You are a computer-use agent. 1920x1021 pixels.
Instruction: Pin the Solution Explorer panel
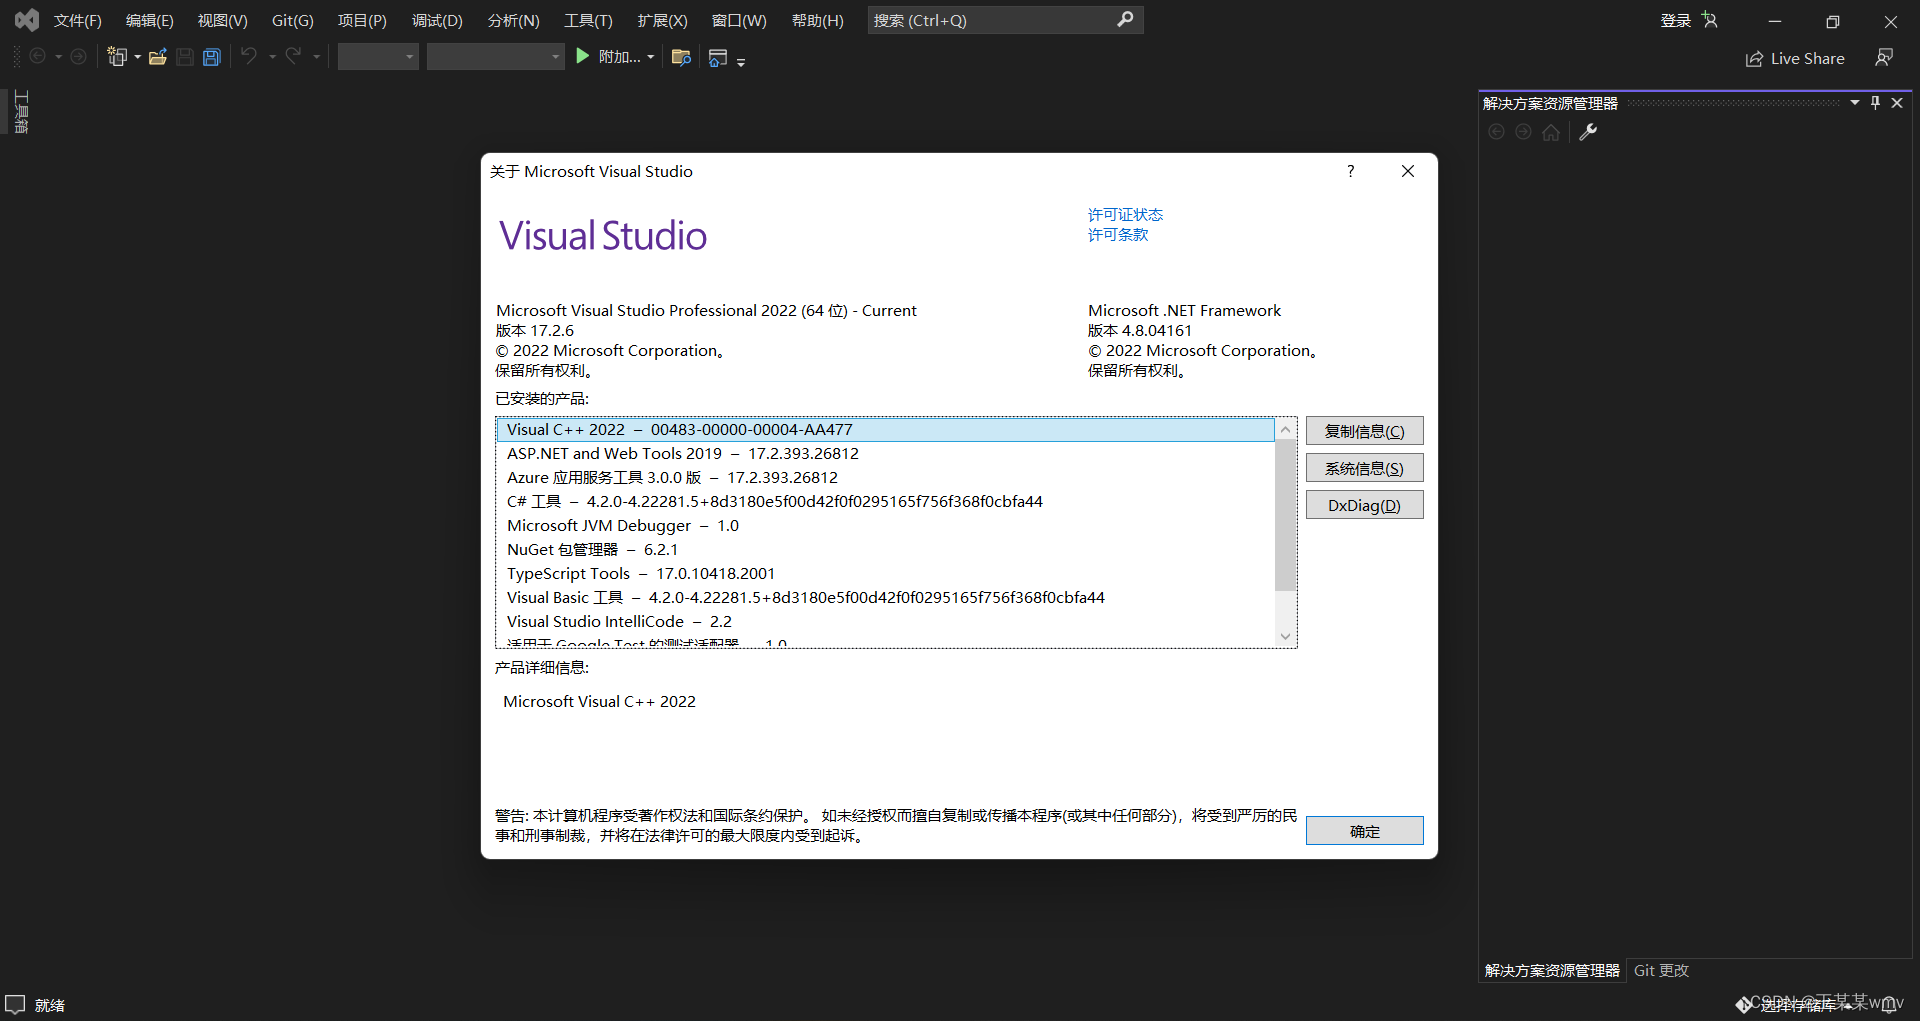[x=1875, y=101]
